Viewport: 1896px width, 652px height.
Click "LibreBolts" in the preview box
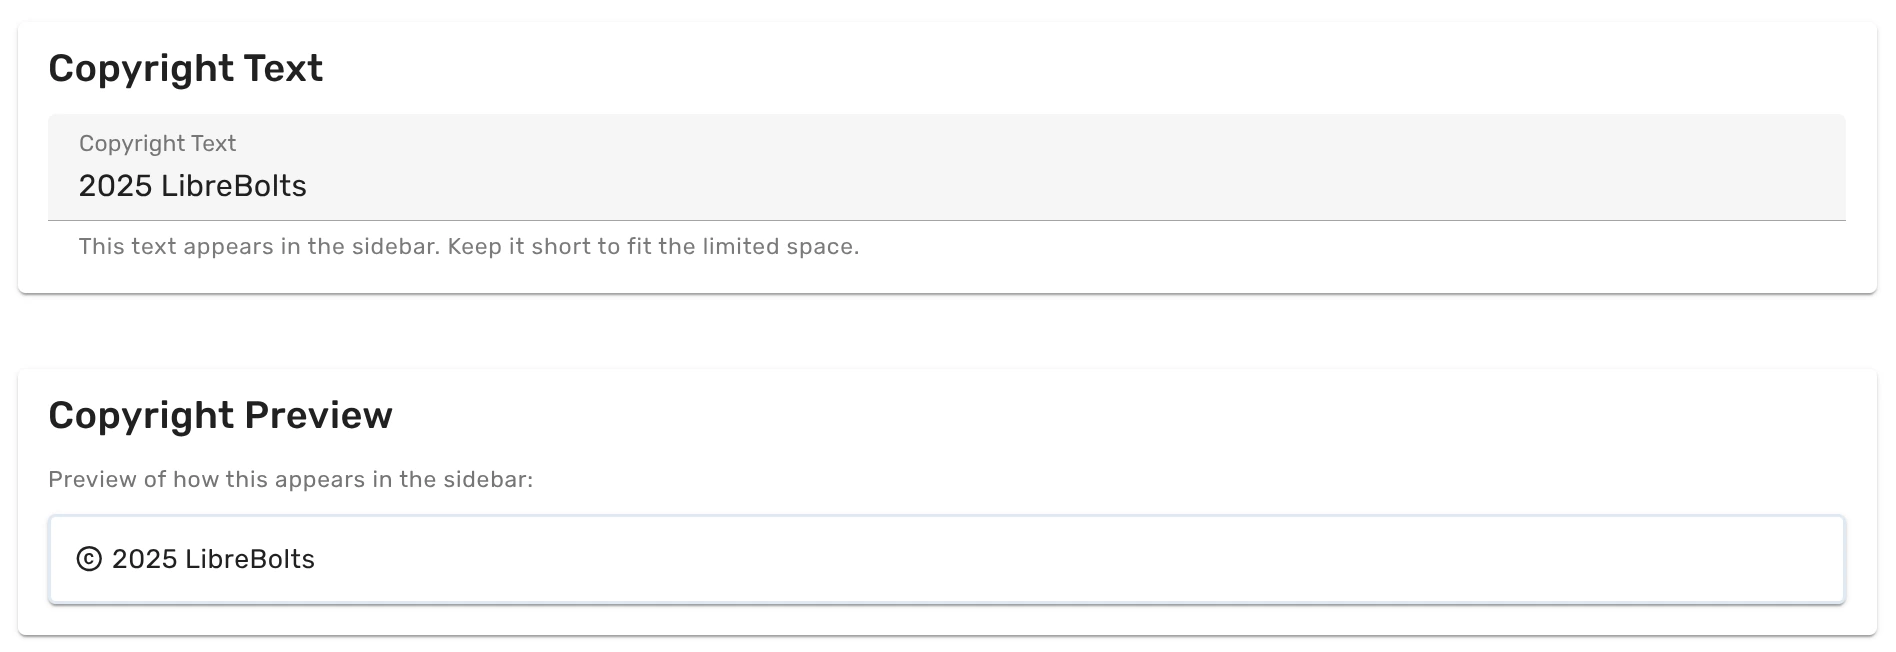[250, 559]
